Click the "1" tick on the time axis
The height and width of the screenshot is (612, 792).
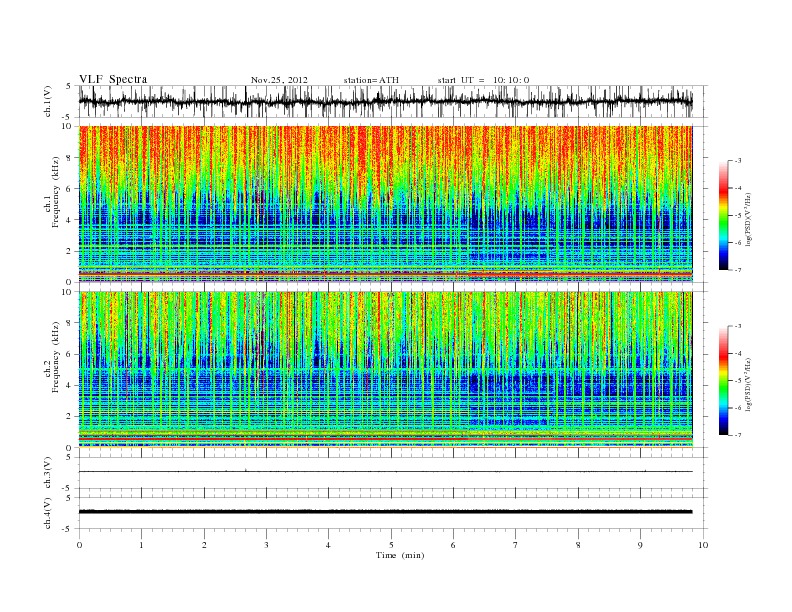(141, 545)
